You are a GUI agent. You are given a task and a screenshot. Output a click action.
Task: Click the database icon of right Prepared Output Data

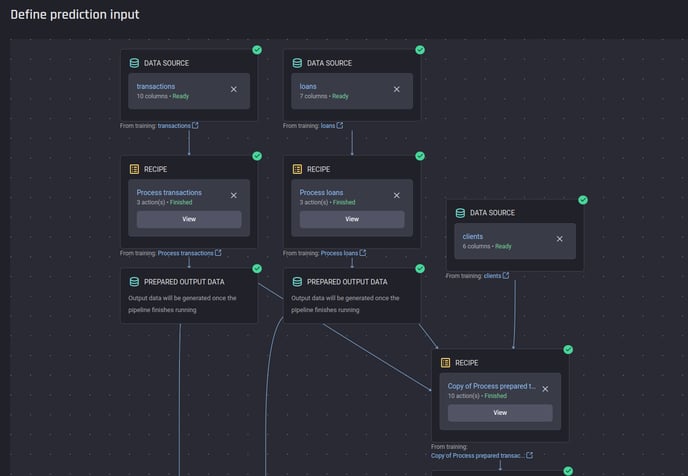coord(297,282)
